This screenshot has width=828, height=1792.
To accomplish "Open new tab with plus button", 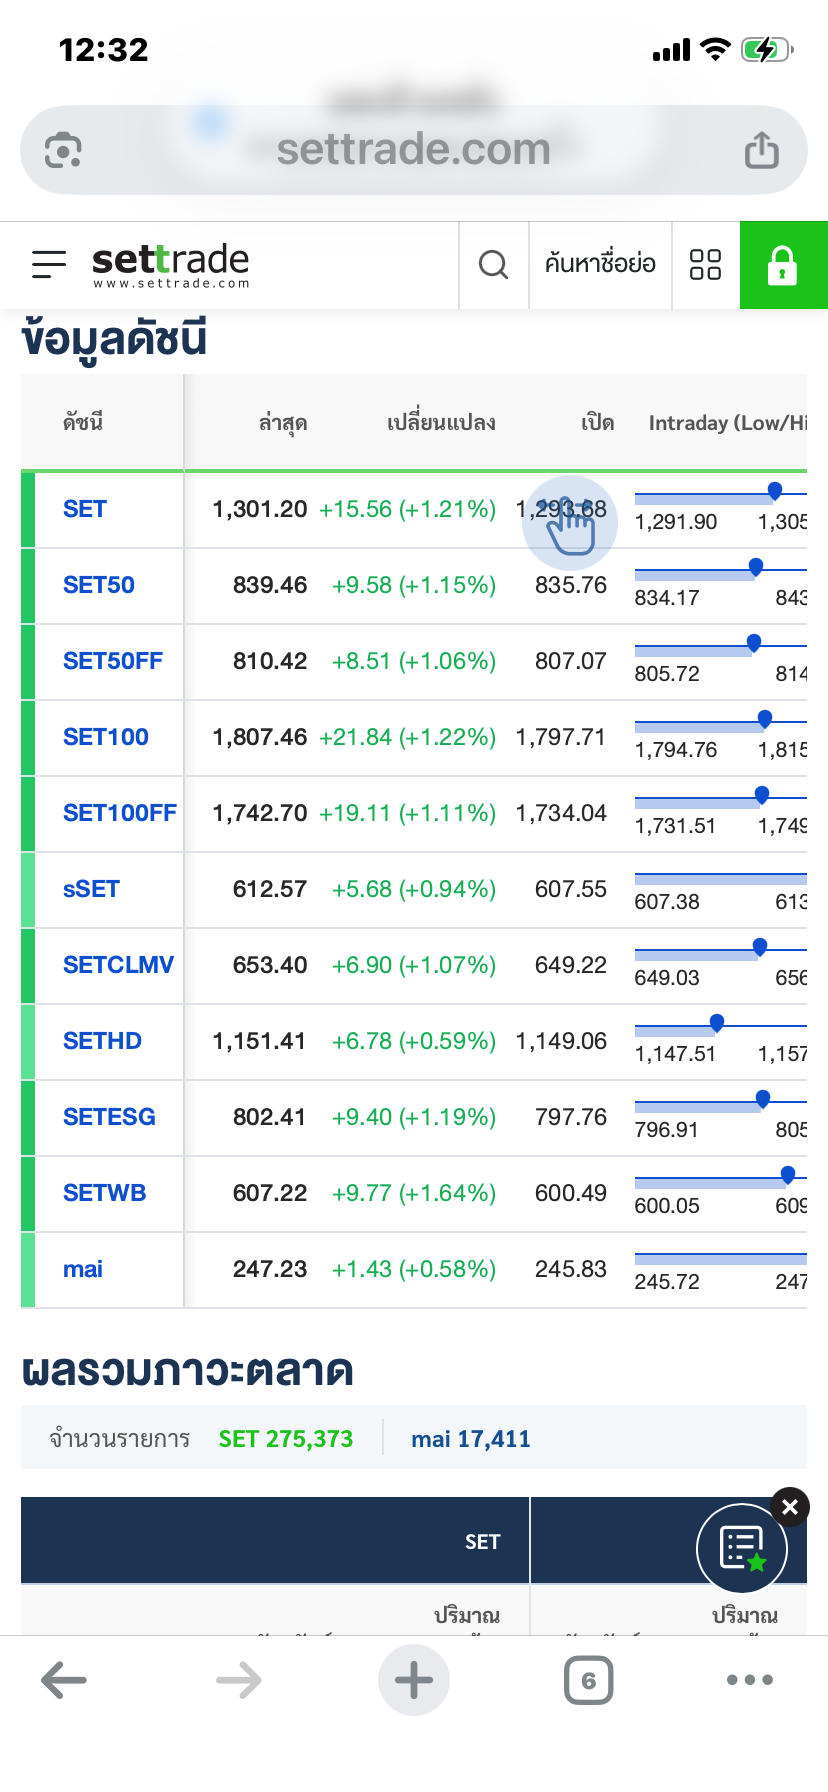I will pos(414,1680).
